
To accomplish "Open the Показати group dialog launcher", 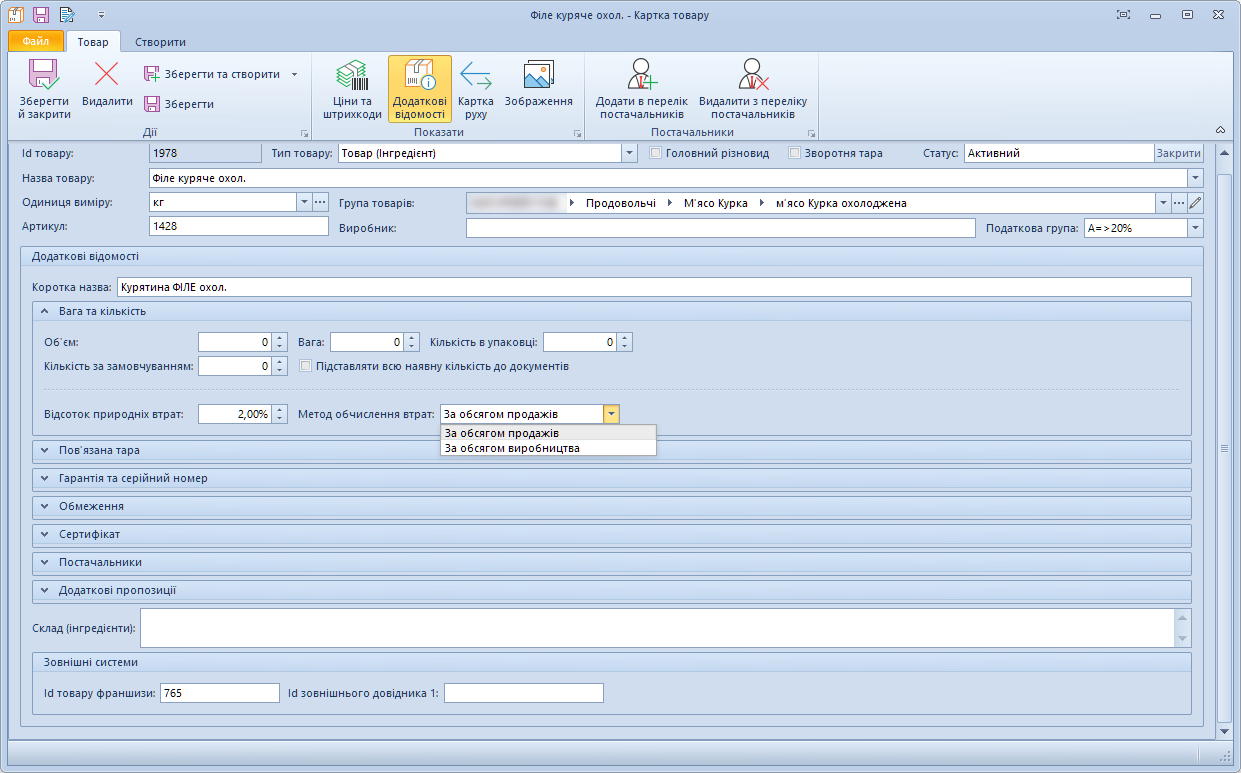I will (x=577, y=134).
